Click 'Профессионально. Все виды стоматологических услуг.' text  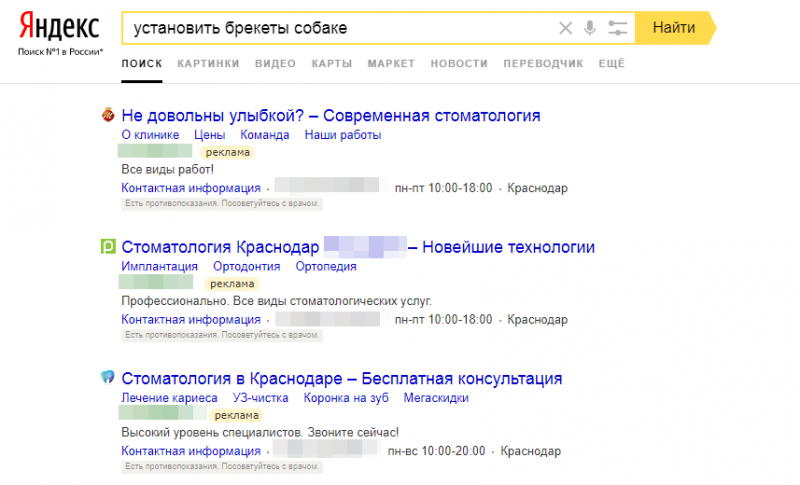(x=277, y=301)
